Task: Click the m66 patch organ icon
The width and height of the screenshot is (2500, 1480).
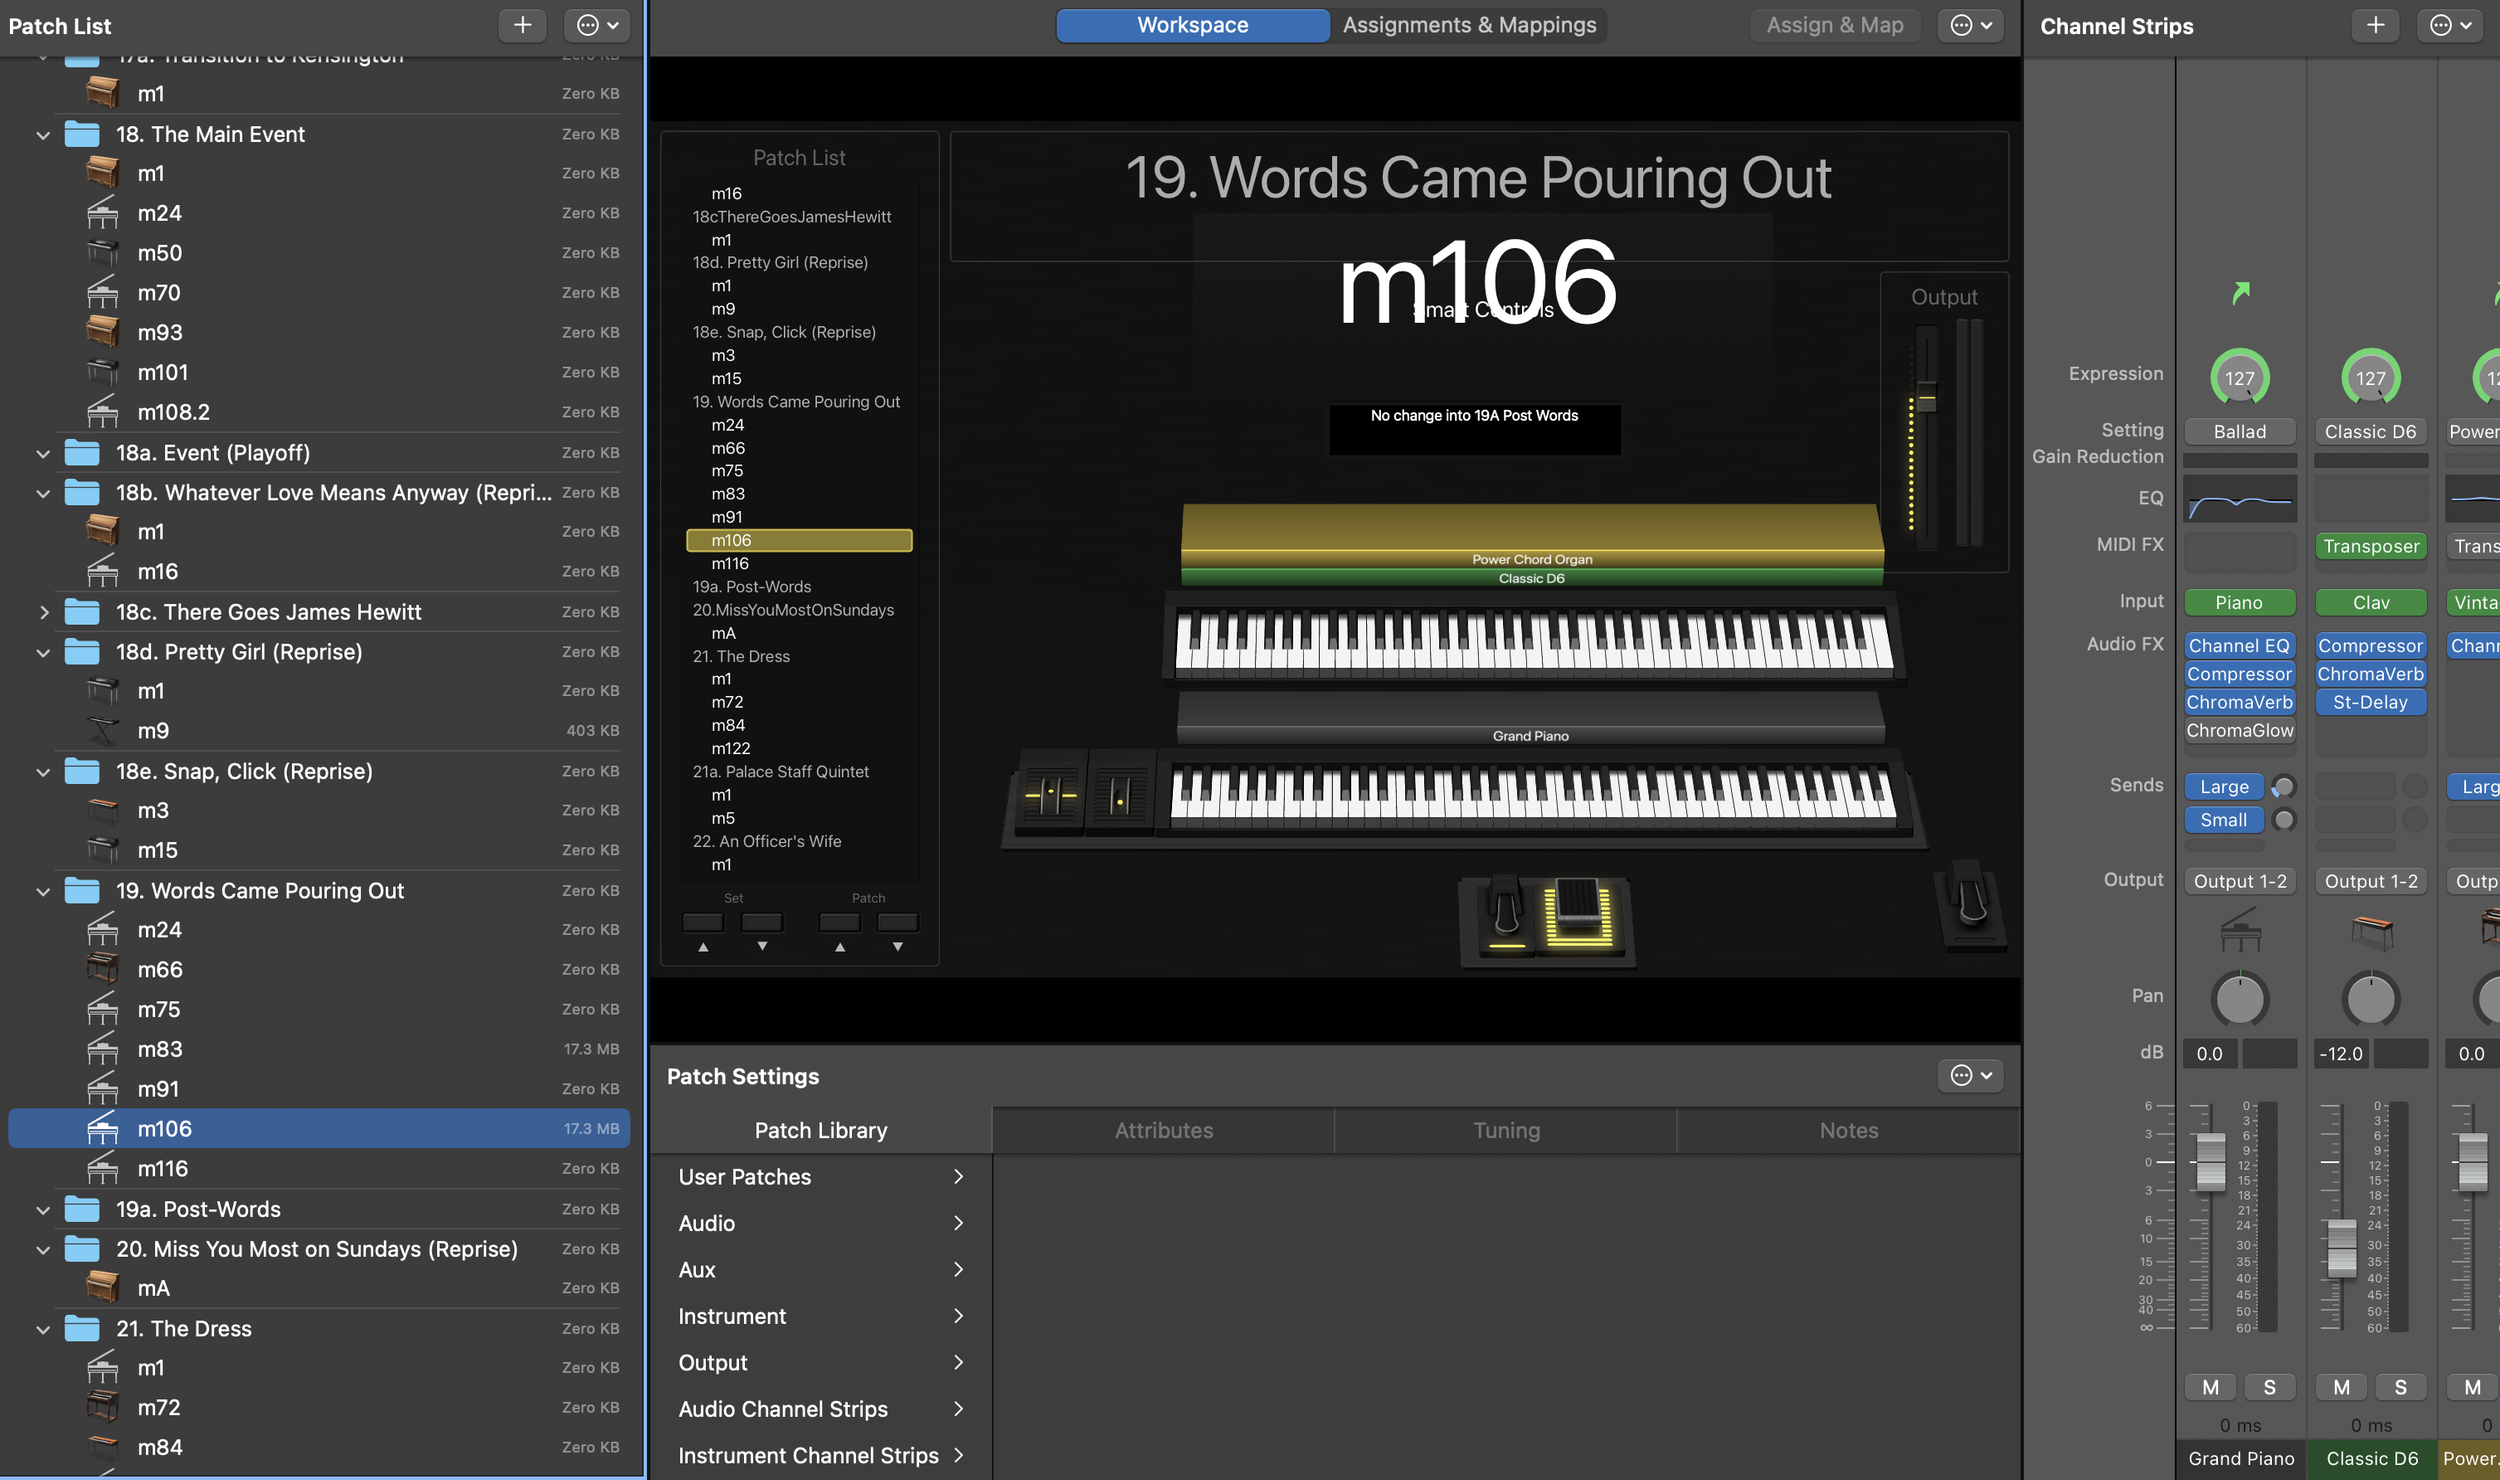Action: (102, 969)
